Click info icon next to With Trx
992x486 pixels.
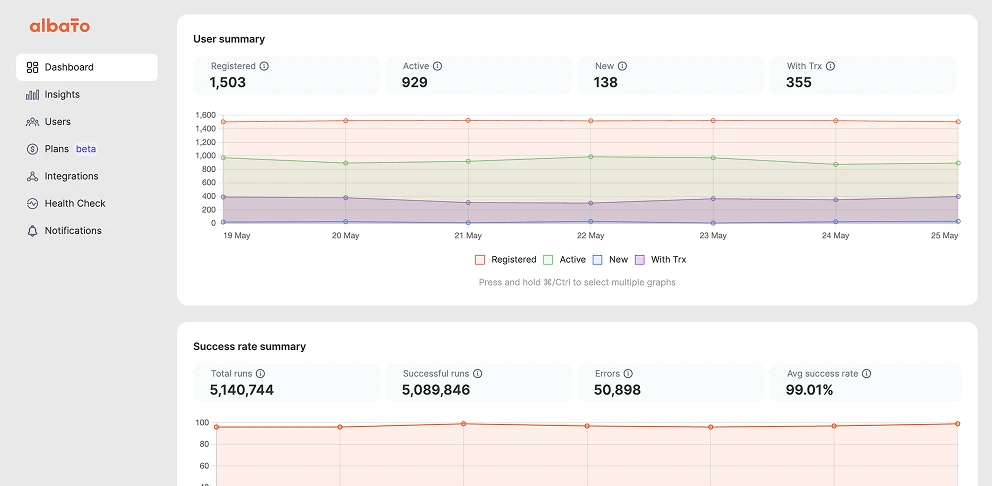point(831,66)
